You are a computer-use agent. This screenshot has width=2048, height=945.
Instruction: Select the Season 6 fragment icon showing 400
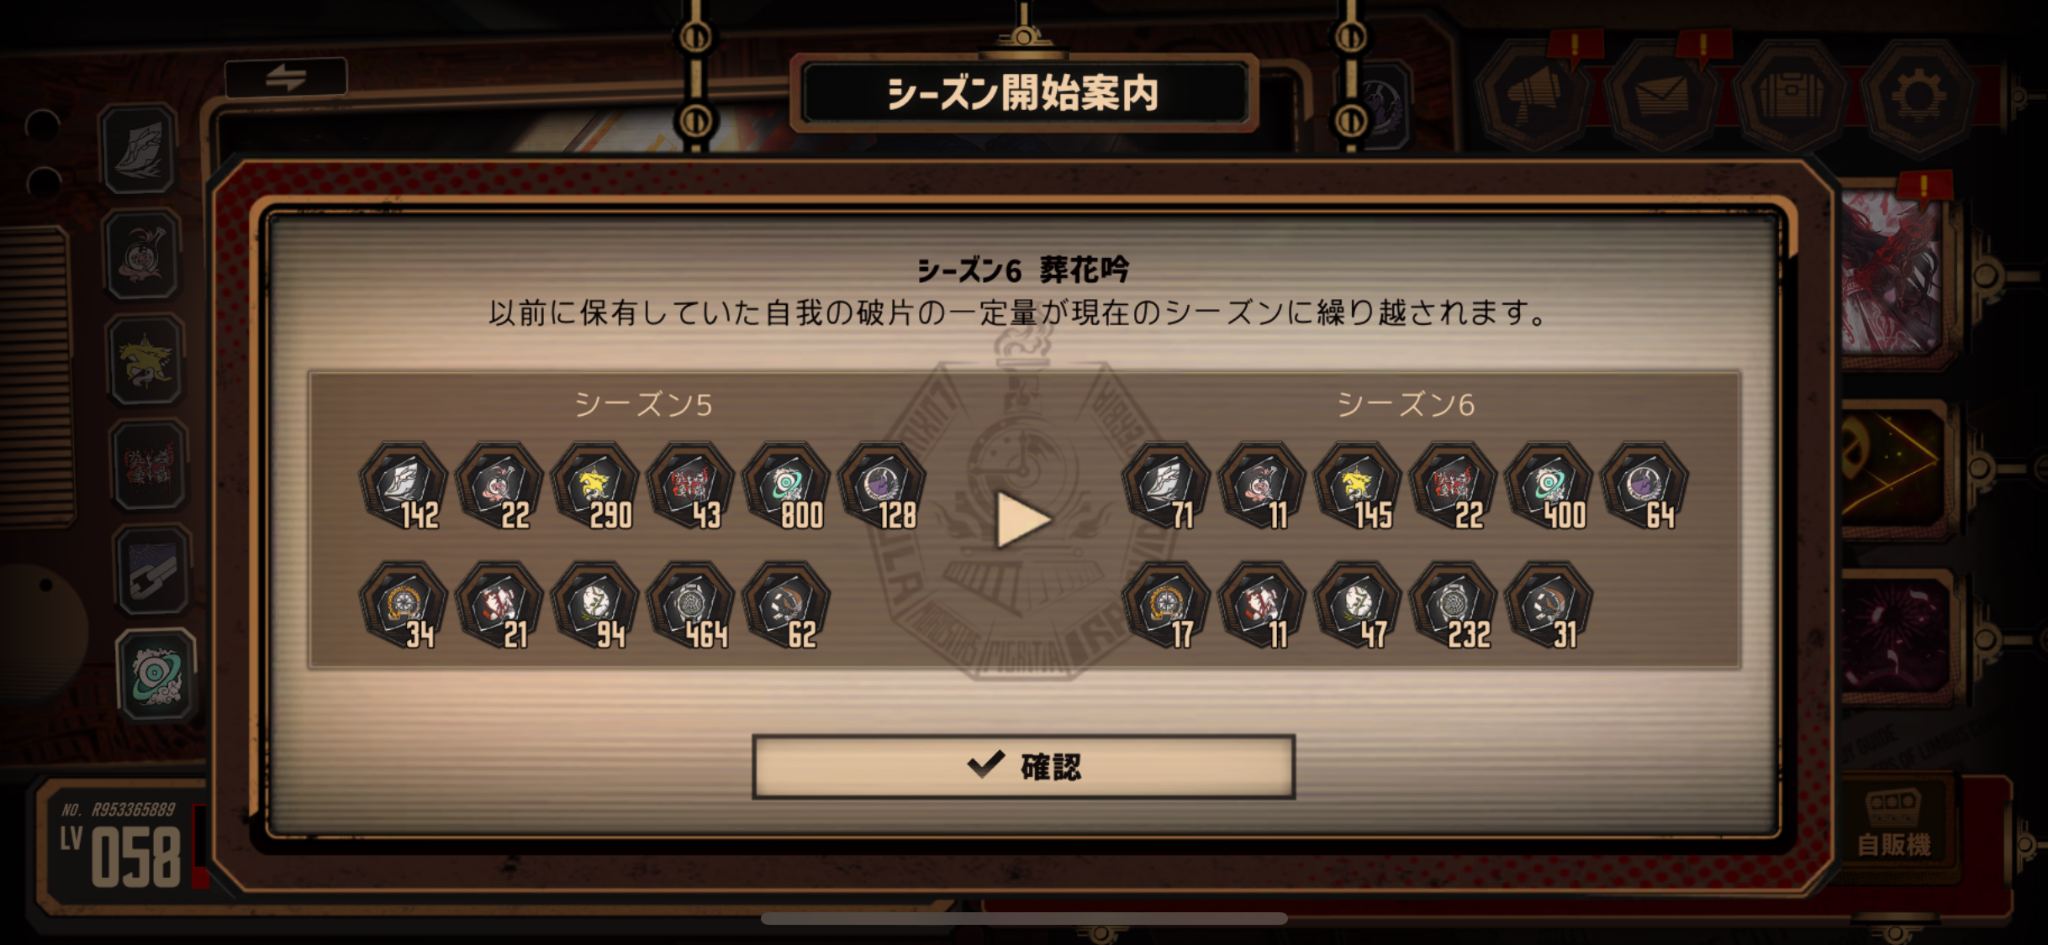point(1549,487)
